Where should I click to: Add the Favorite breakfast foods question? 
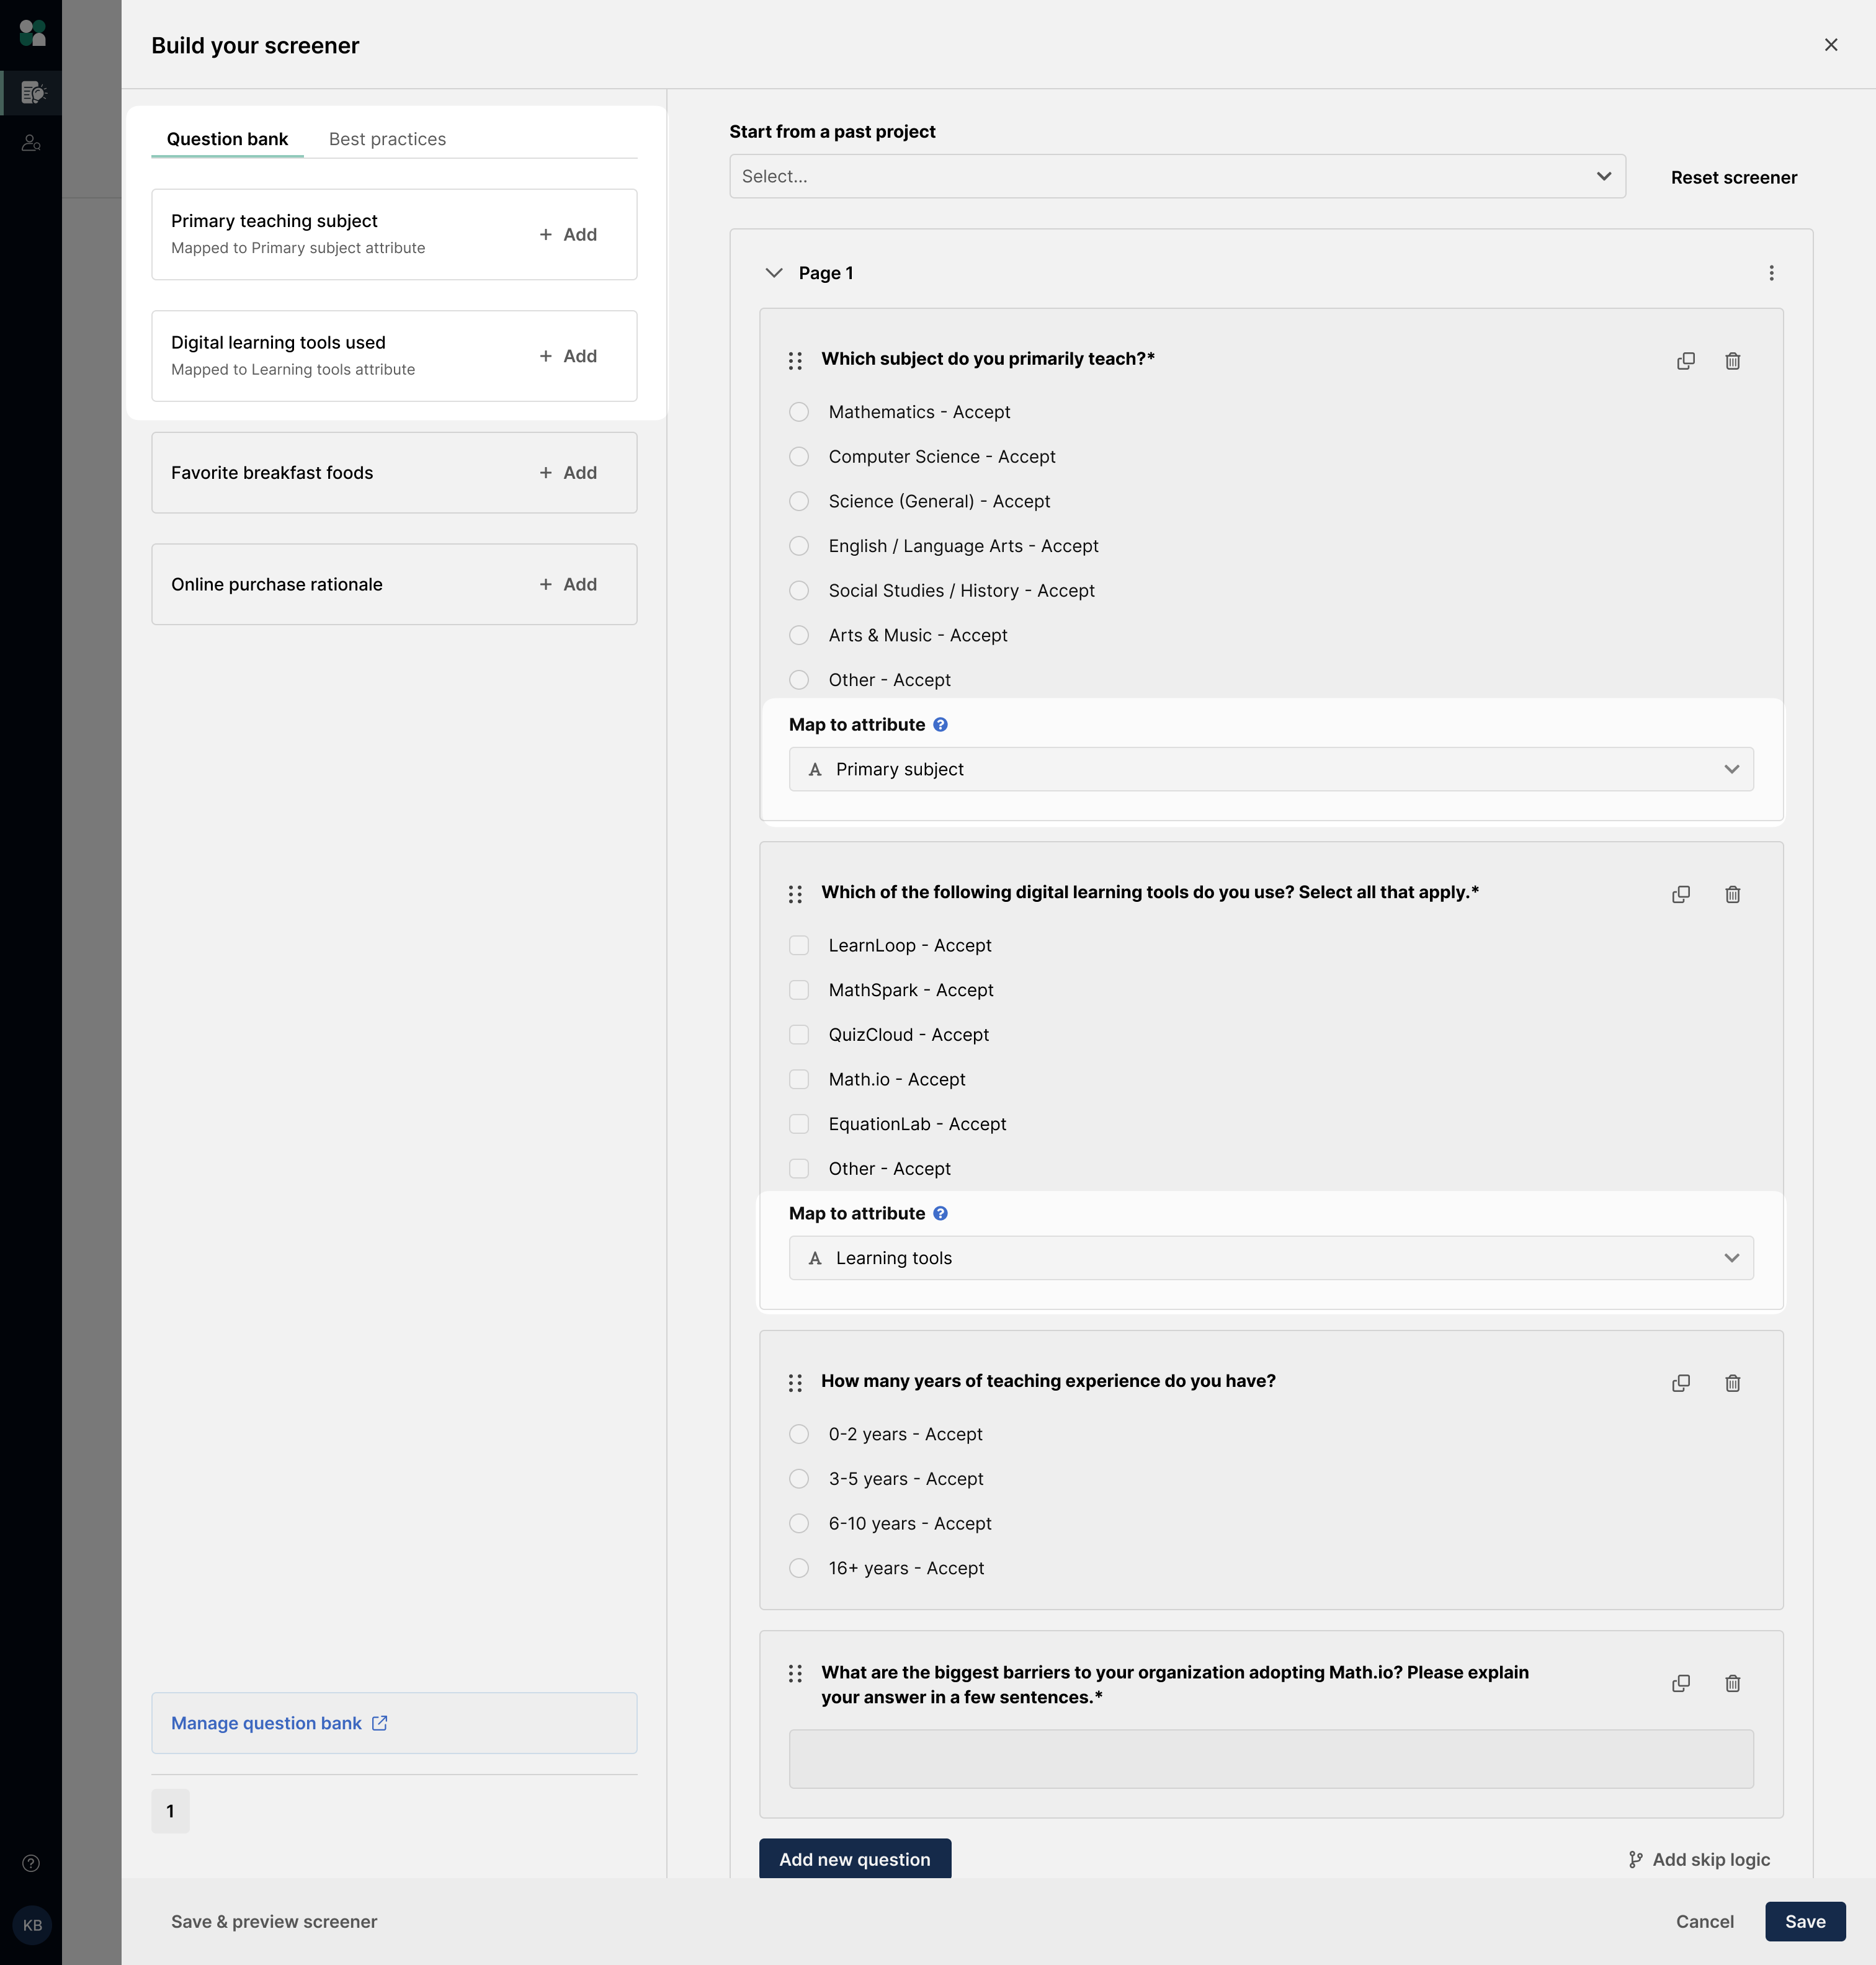tap(568, 473)
